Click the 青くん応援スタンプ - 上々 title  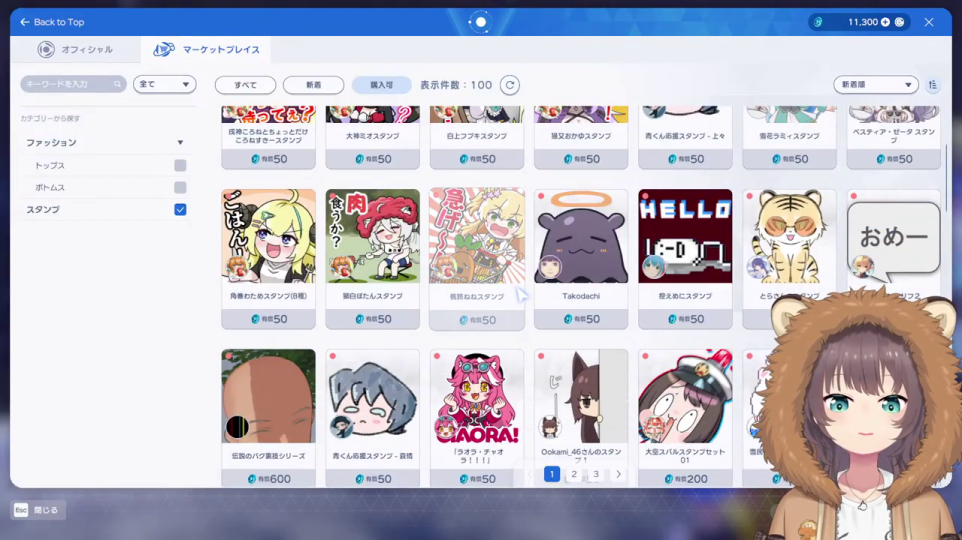coord(685,136)
